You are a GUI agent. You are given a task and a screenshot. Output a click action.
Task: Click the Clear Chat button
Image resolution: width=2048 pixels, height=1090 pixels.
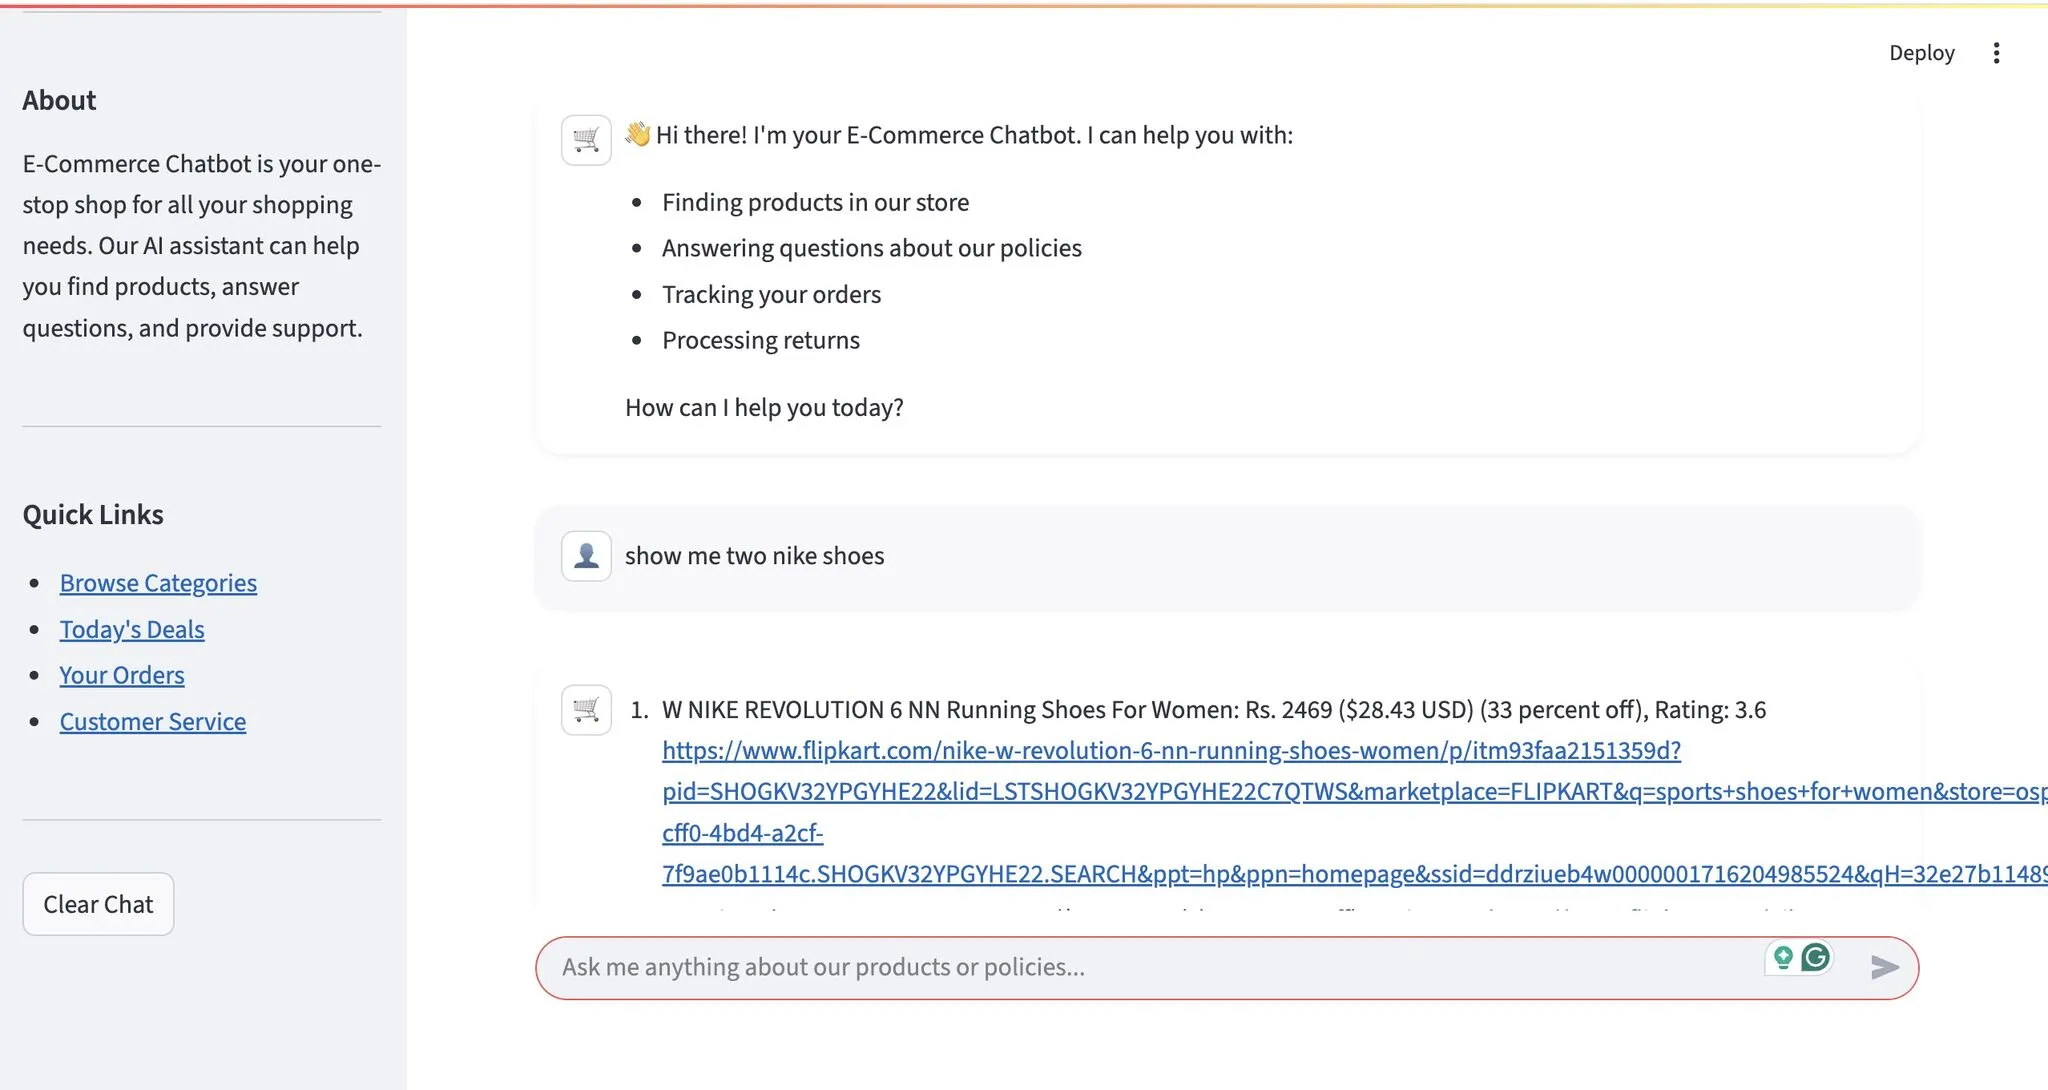(97, 903)
